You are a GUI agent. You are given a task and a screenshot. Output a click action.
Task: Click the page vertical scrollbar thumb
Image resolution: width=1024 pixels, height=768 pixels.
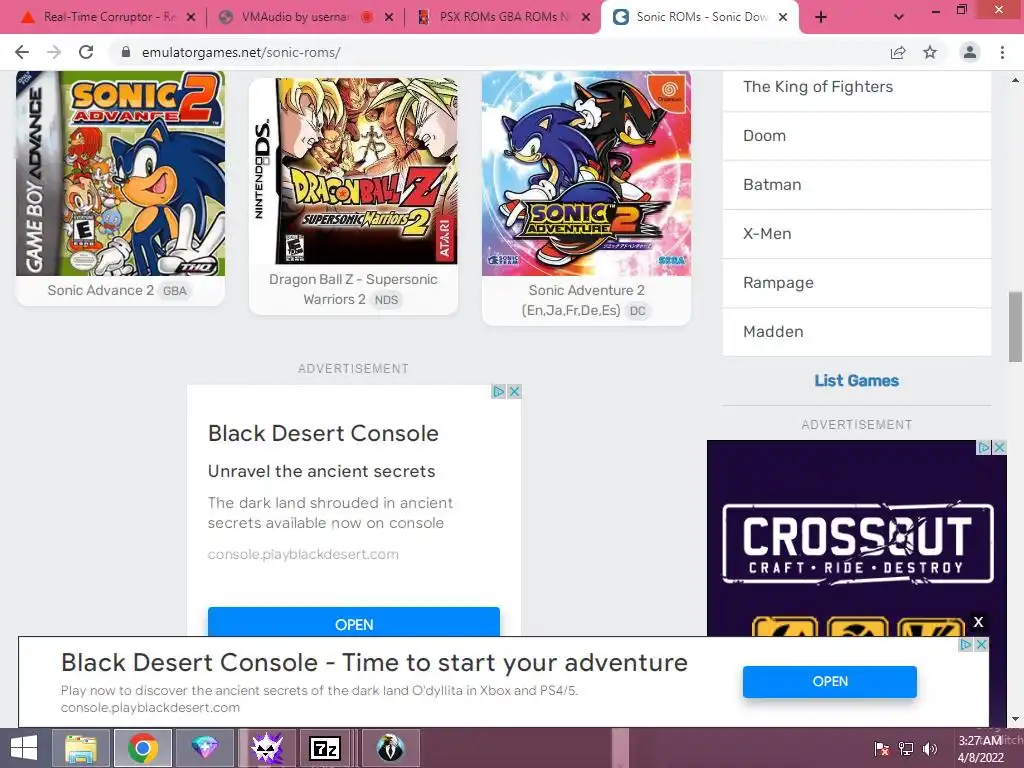(1015, 327)
